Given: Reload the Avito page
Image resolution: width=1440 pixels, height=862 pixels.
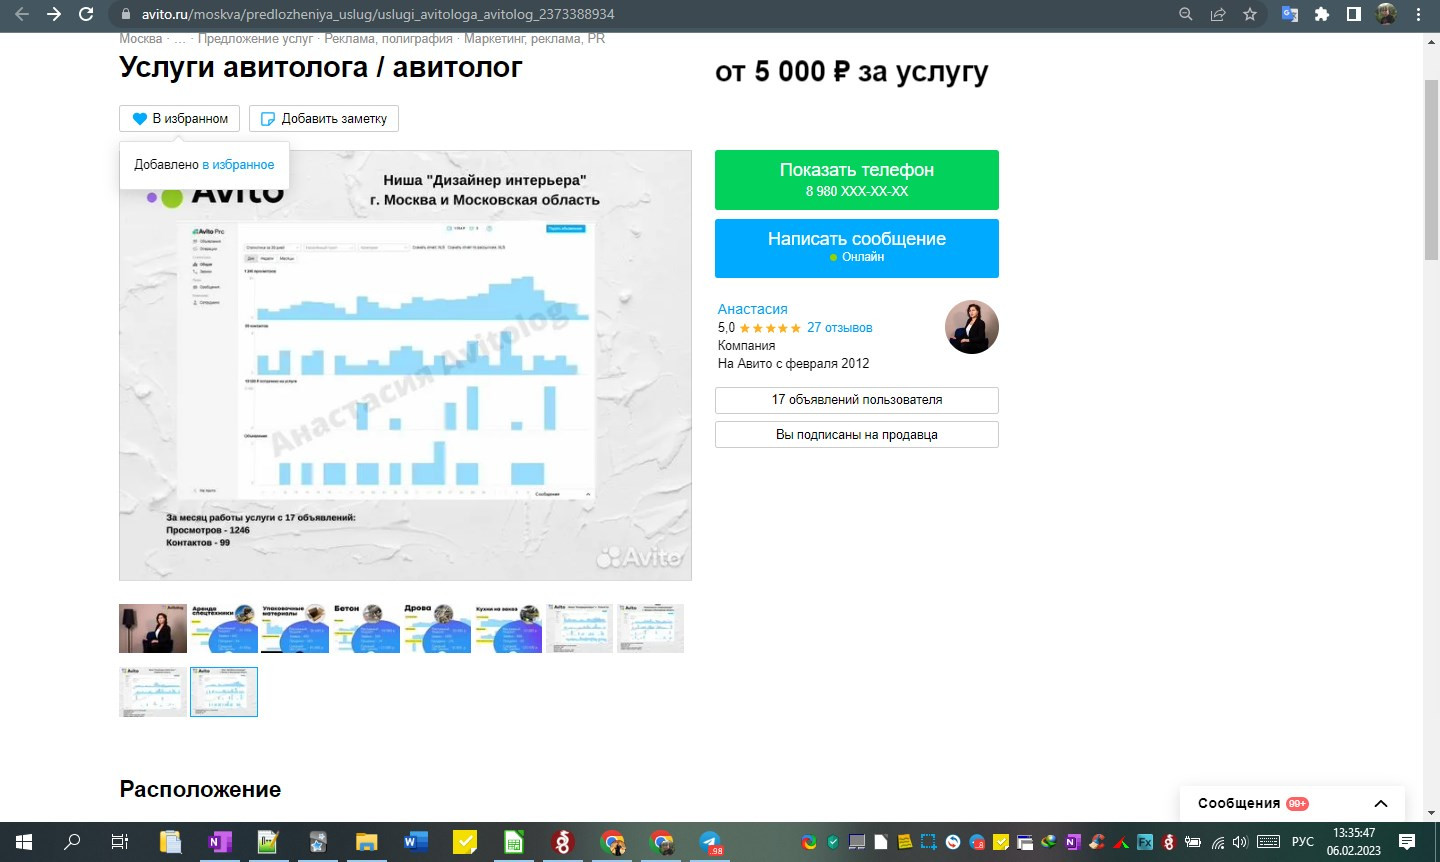Looking at the screenshot, I should pos(86,14).
